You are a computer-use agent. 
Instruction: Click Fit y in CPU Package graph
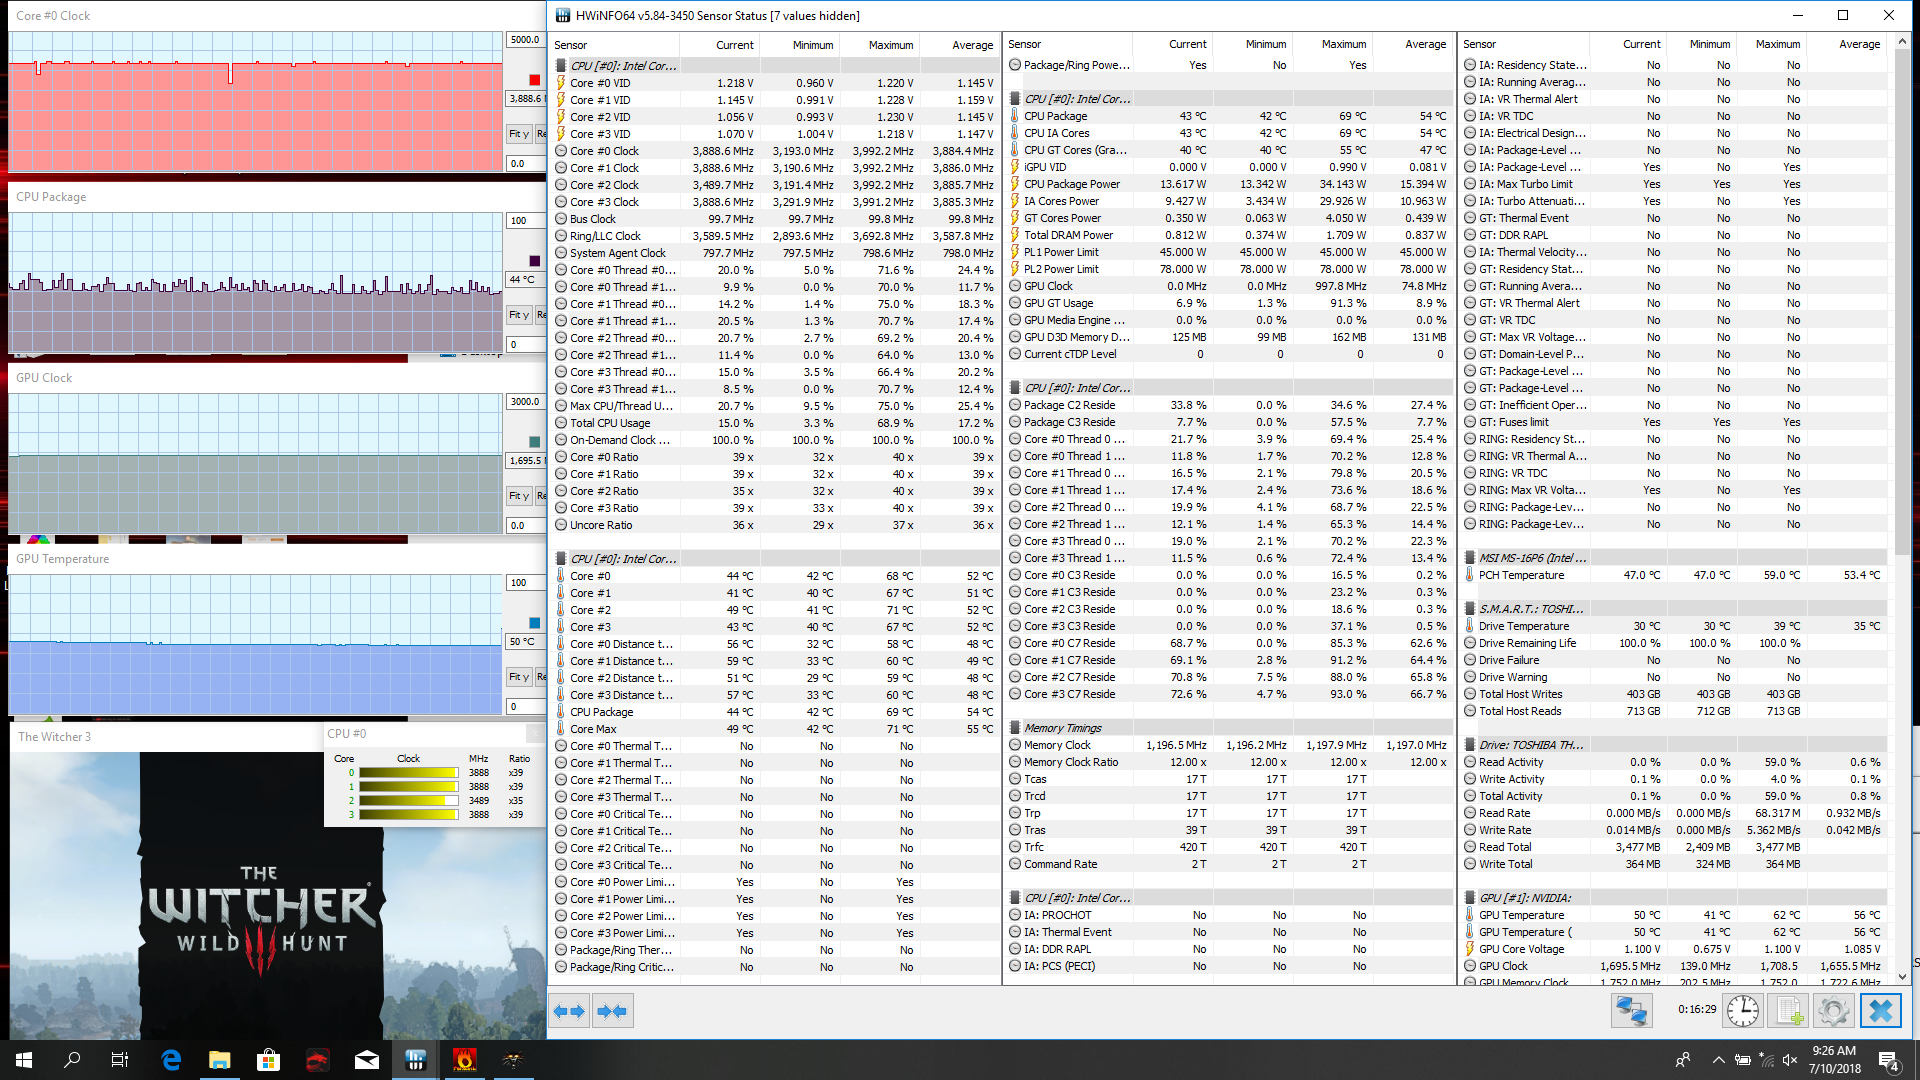518,315
